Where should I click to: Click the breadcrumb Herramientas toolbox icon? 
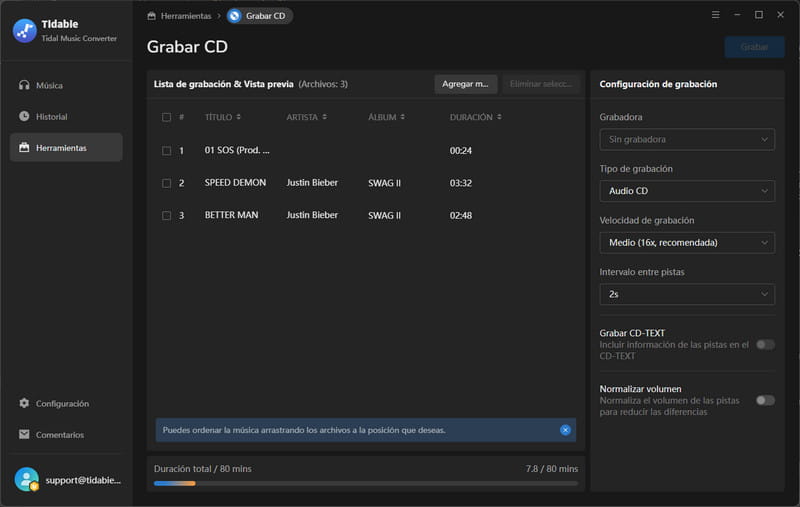[x=152, y=16]
